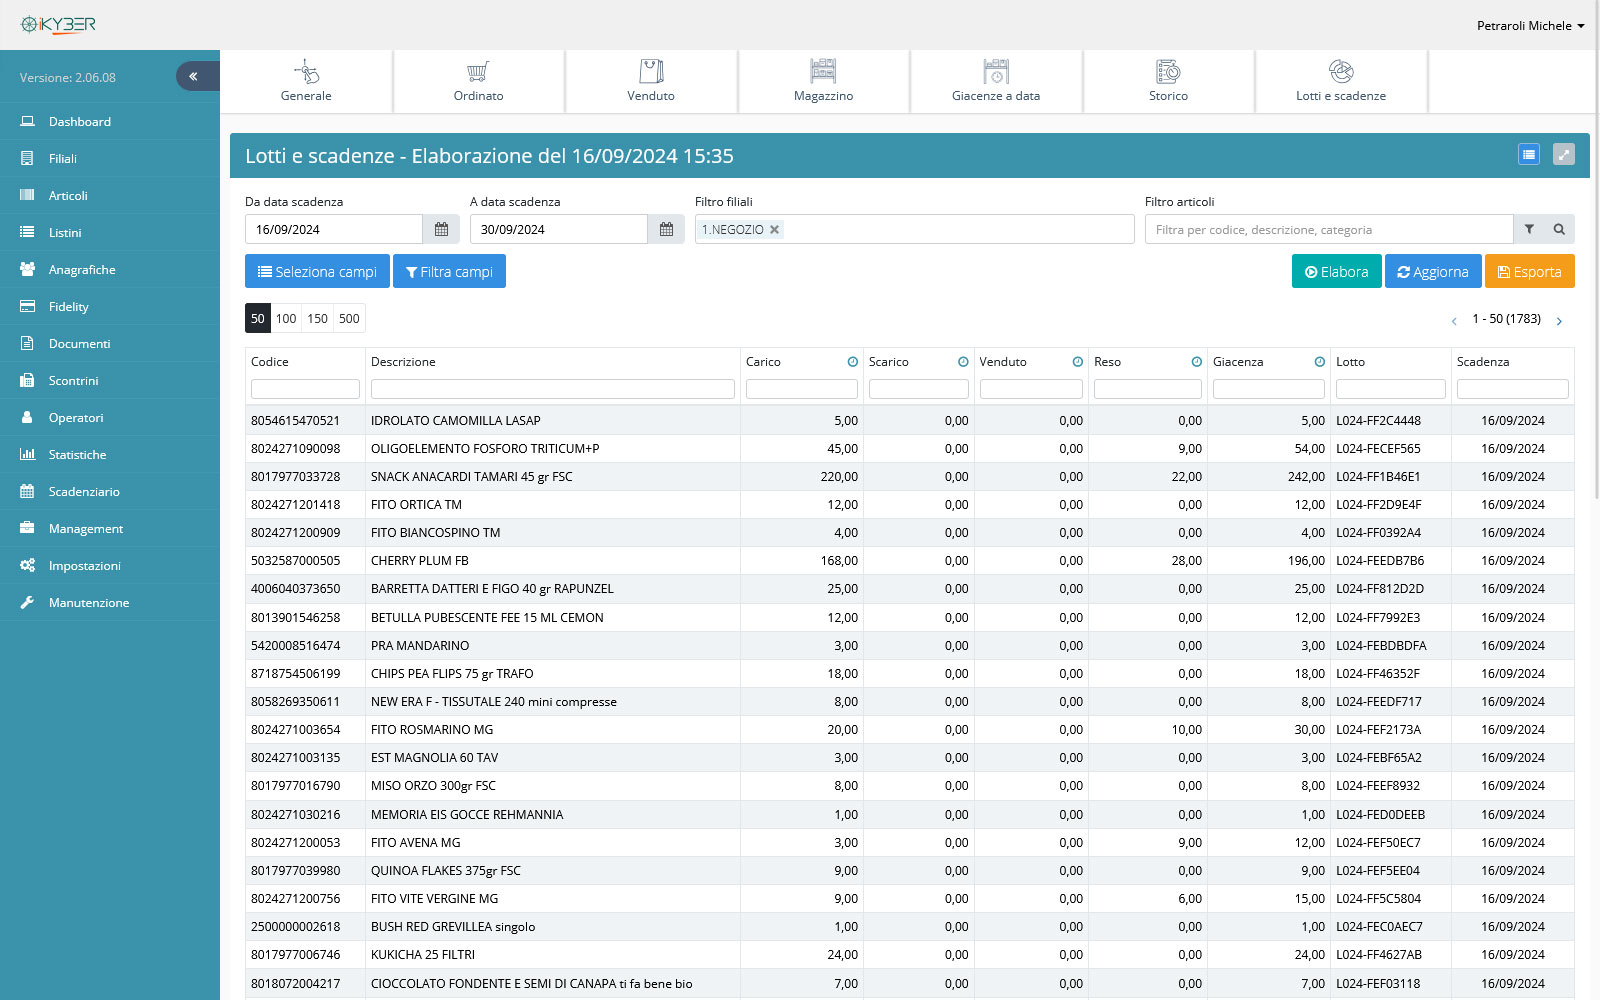Click the Manutenzione wrench icon
This screenshot has width=1600, height=1000.
coord(27,602)
